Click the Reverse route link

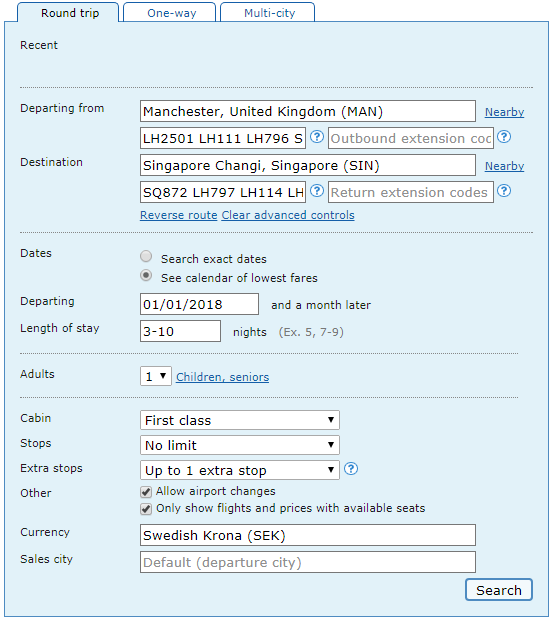coord(179,215)
